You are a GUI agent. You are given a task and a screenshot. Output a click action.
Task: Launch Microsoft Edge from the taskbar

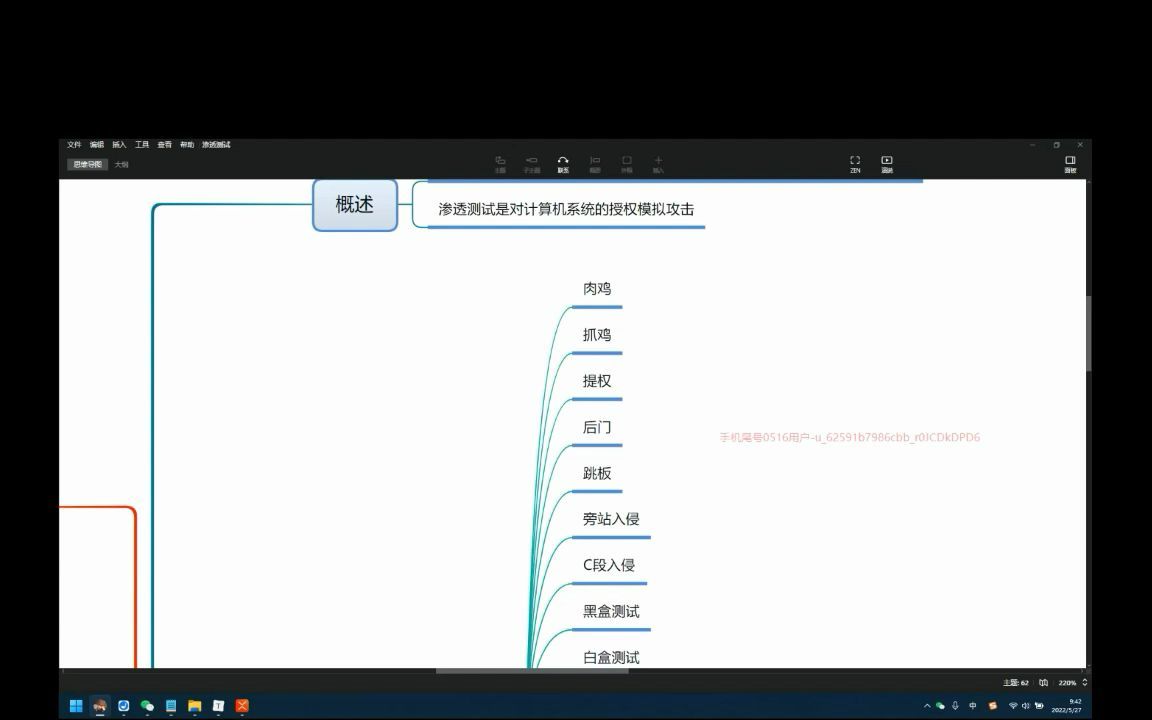click(x=122, y=706)
